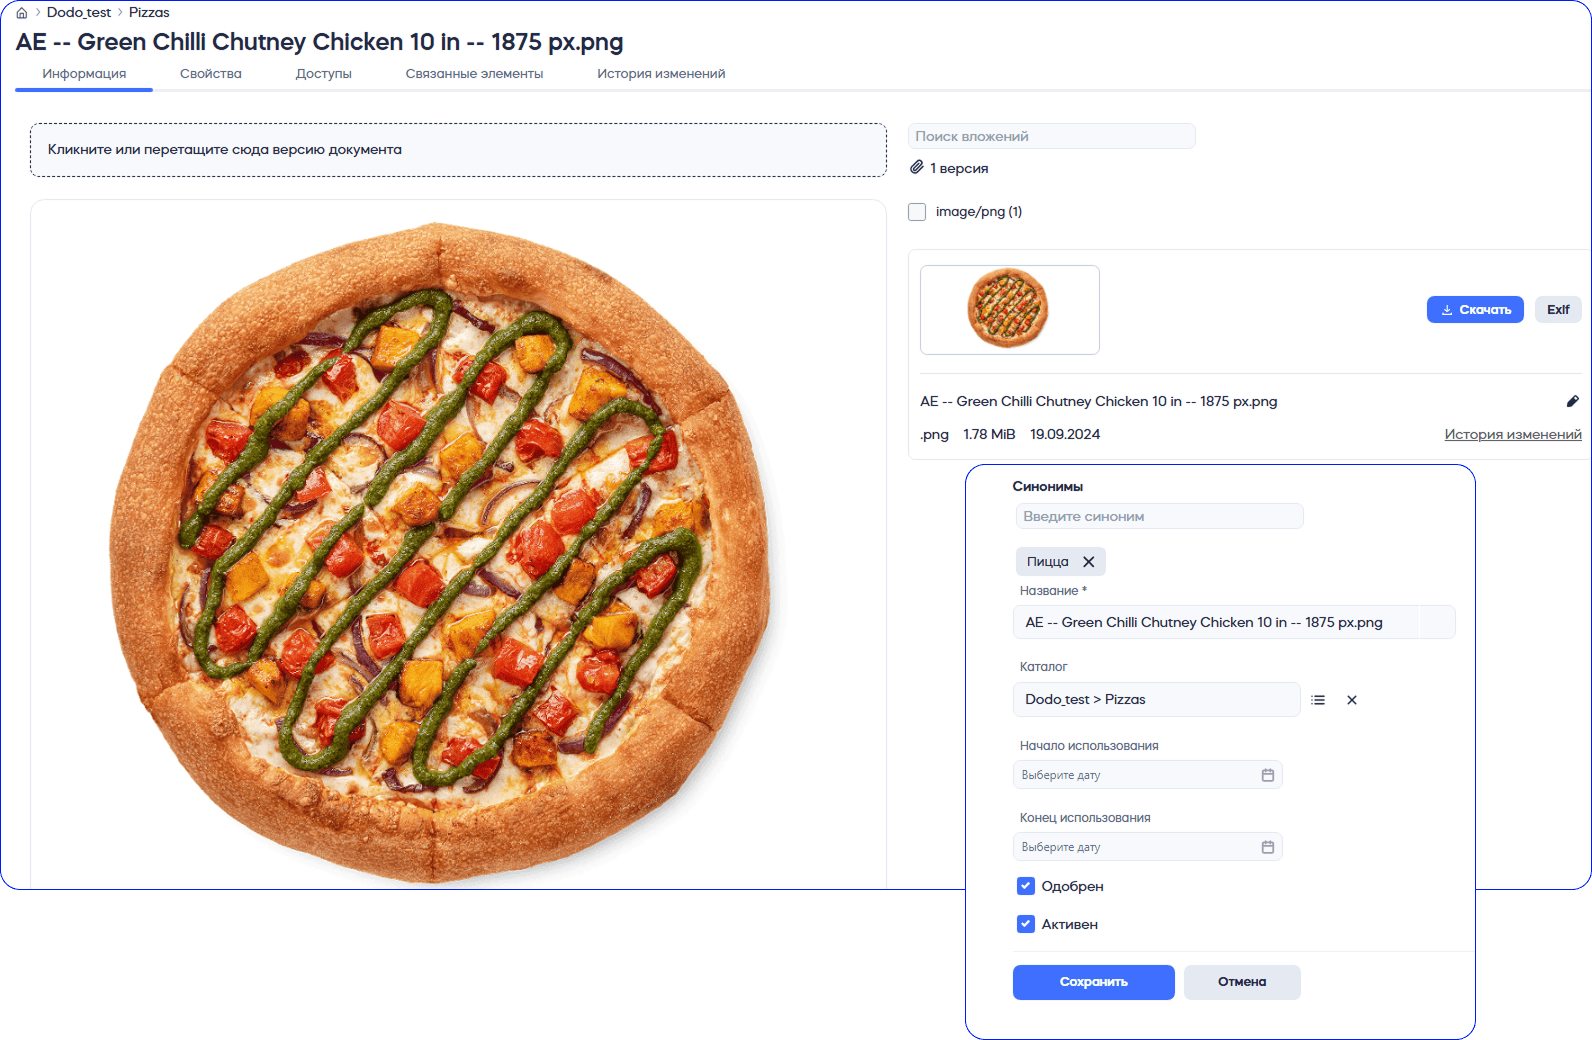Open catalog list selector icon
Screen dimensions: 1592x1040
pos(1318,700)
